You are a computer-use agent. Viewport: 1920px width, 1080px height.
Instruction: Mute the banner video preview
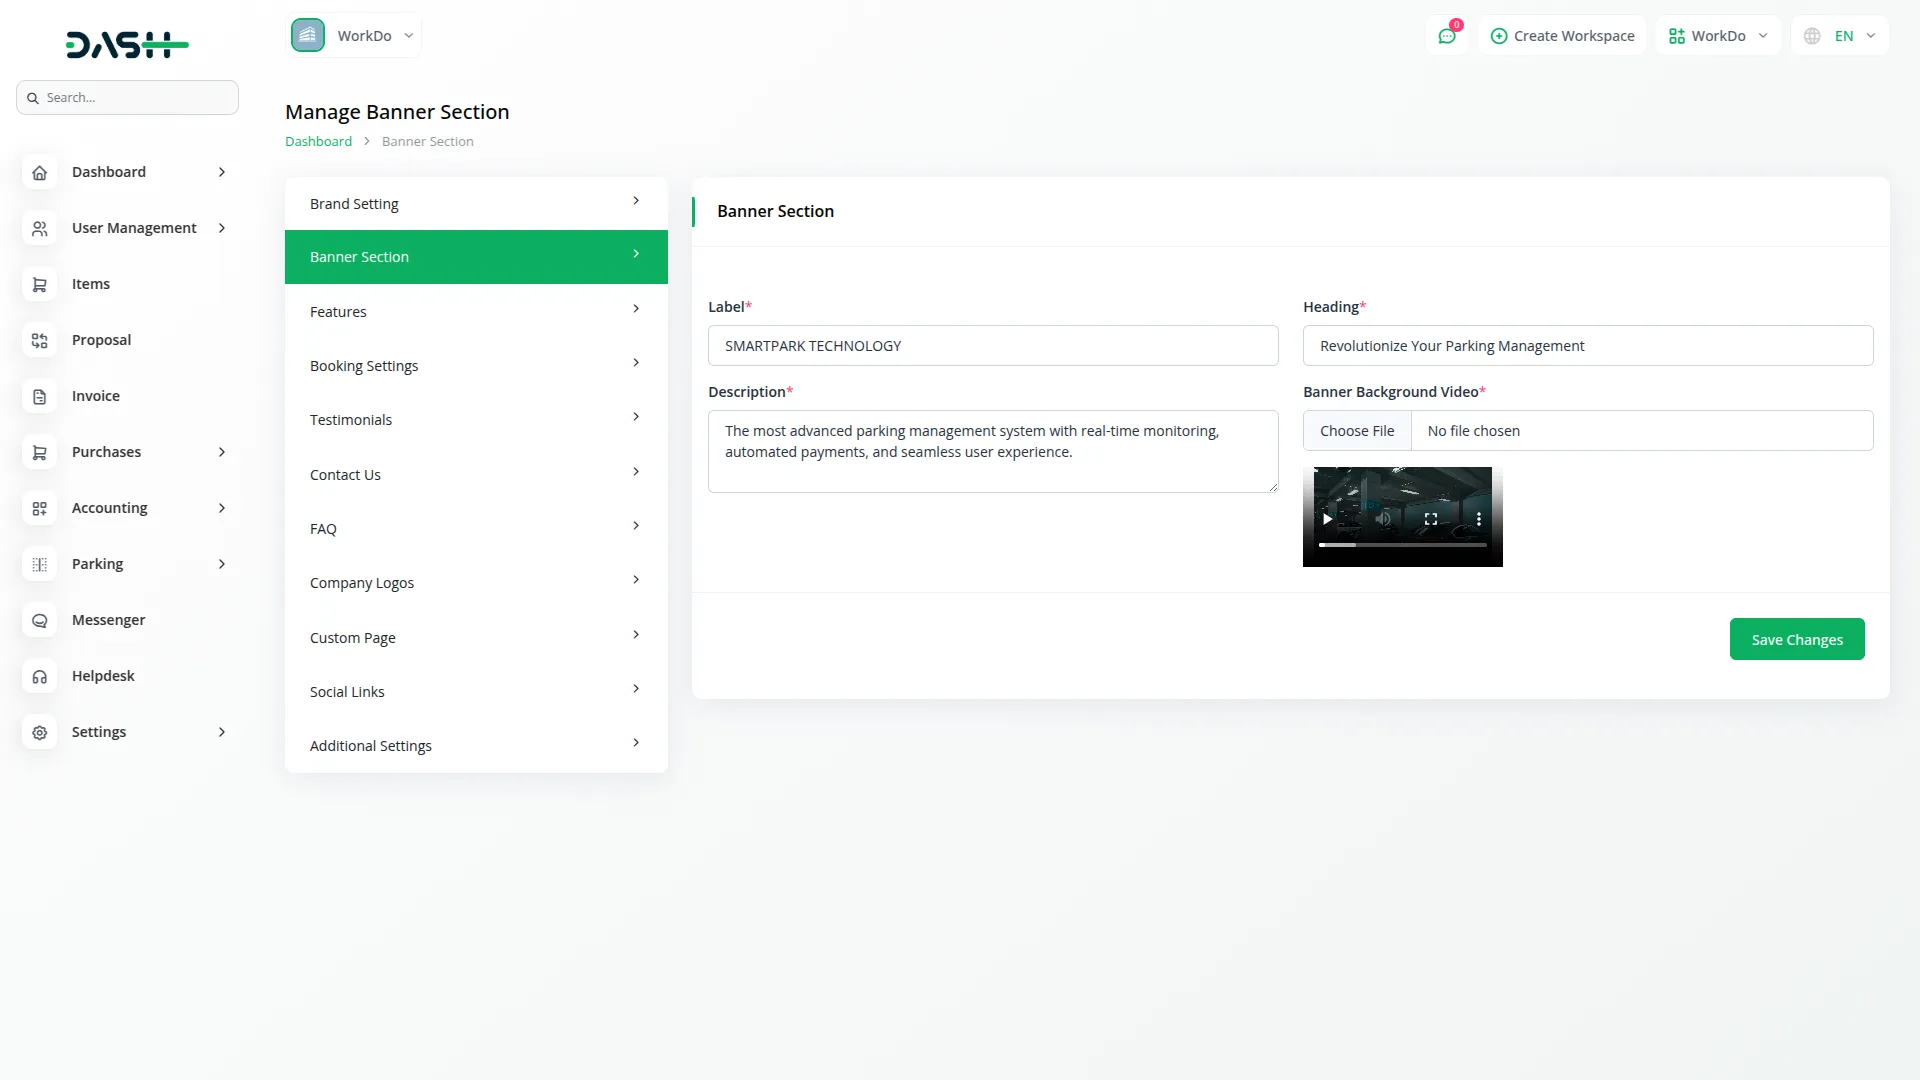coord(1383,519)
